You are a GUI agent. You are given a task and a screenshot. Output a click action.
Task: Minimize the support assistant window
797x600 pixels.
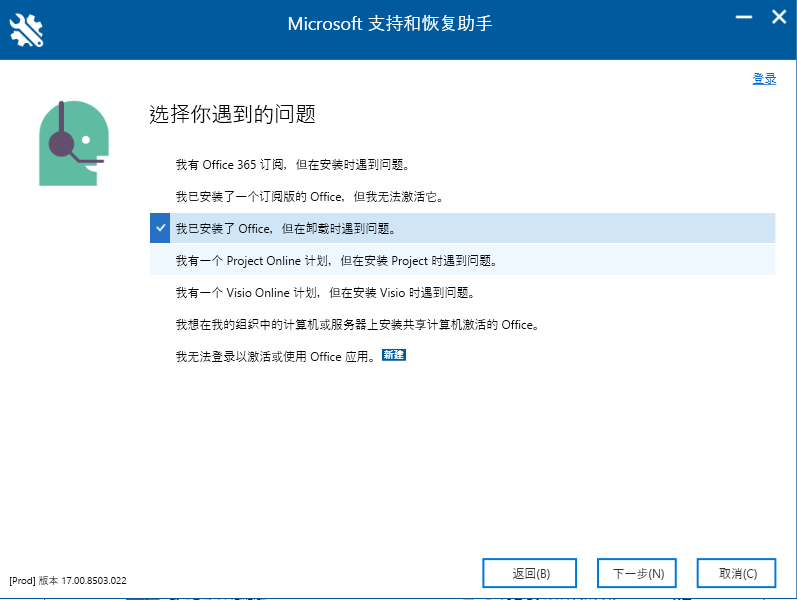pos(744,17)
